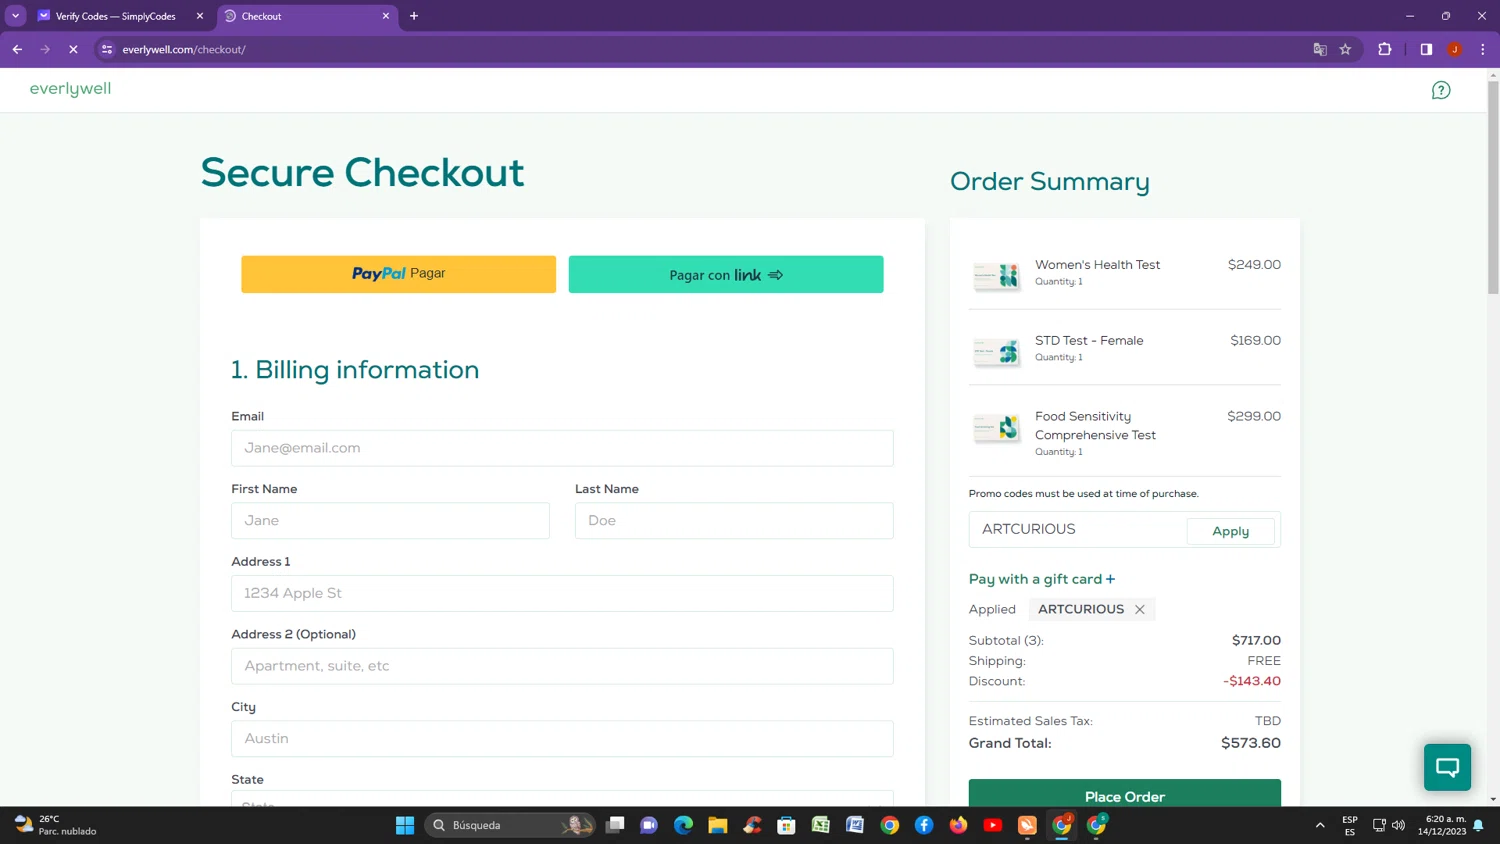Viewport: 1500px width, 844px height.
Task: Pay with the PayPal Pagar button
Action: (398, 274)
